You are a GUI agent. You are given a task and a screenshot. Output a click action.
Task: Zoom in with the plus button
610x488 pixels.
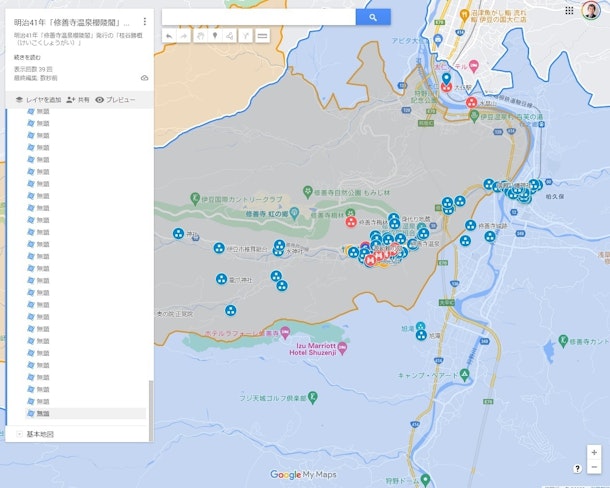594,452
